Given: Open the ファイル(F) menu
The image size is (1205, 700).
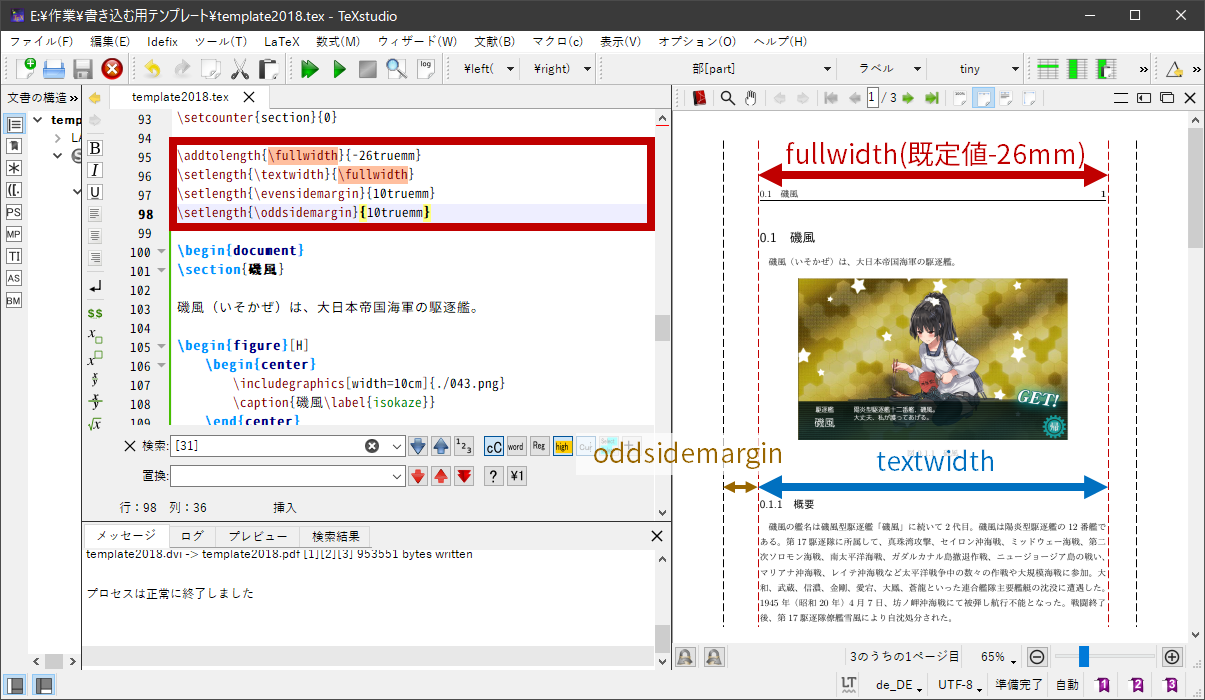Looking at the screenshot, I should pyautogui.click(x=41, y=41).
